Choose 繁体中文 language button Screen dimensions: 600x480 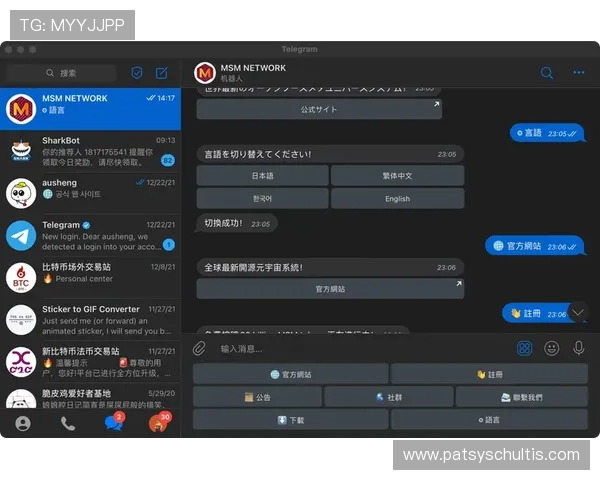[x=397, y=176]
